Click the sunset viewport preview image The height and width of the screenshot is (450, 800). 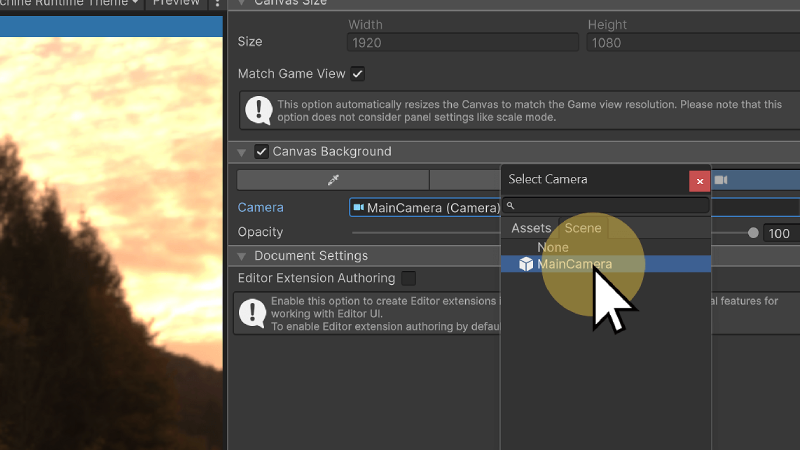[x=111, y=243]
